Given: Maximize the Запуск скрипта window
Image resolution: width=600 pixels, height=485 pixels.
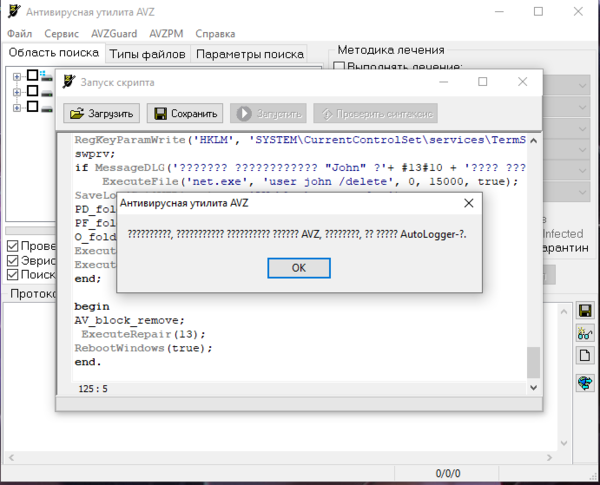Looking at the screenshot, I should (483, 82).
